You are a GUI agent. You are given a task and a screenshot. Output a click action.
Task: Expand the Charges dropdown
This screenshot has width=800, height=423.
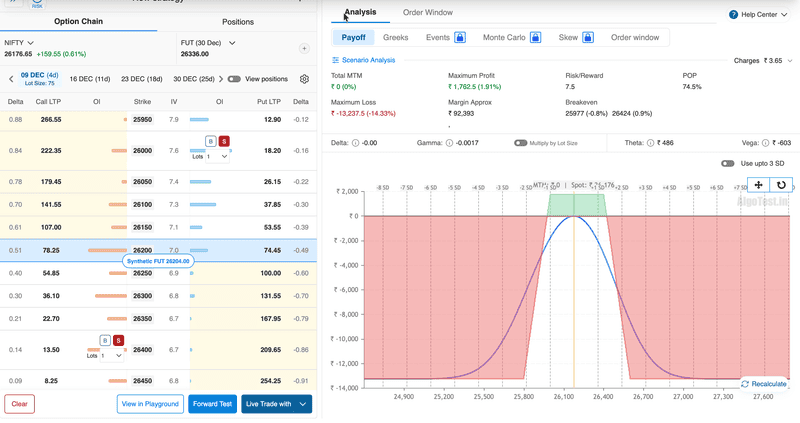click(790, 60)
